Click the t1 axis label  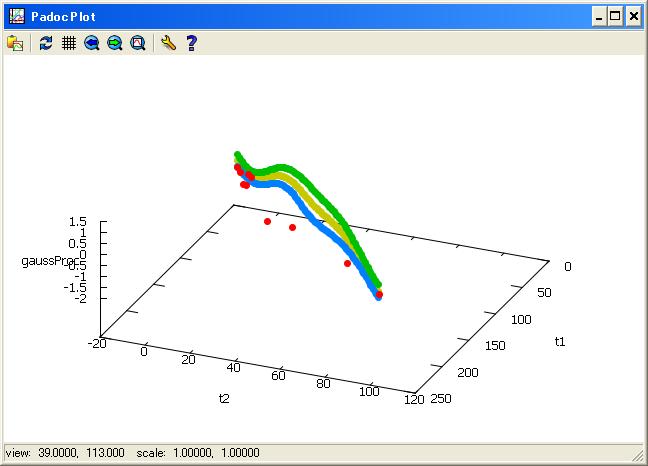[x=561, y=342]
